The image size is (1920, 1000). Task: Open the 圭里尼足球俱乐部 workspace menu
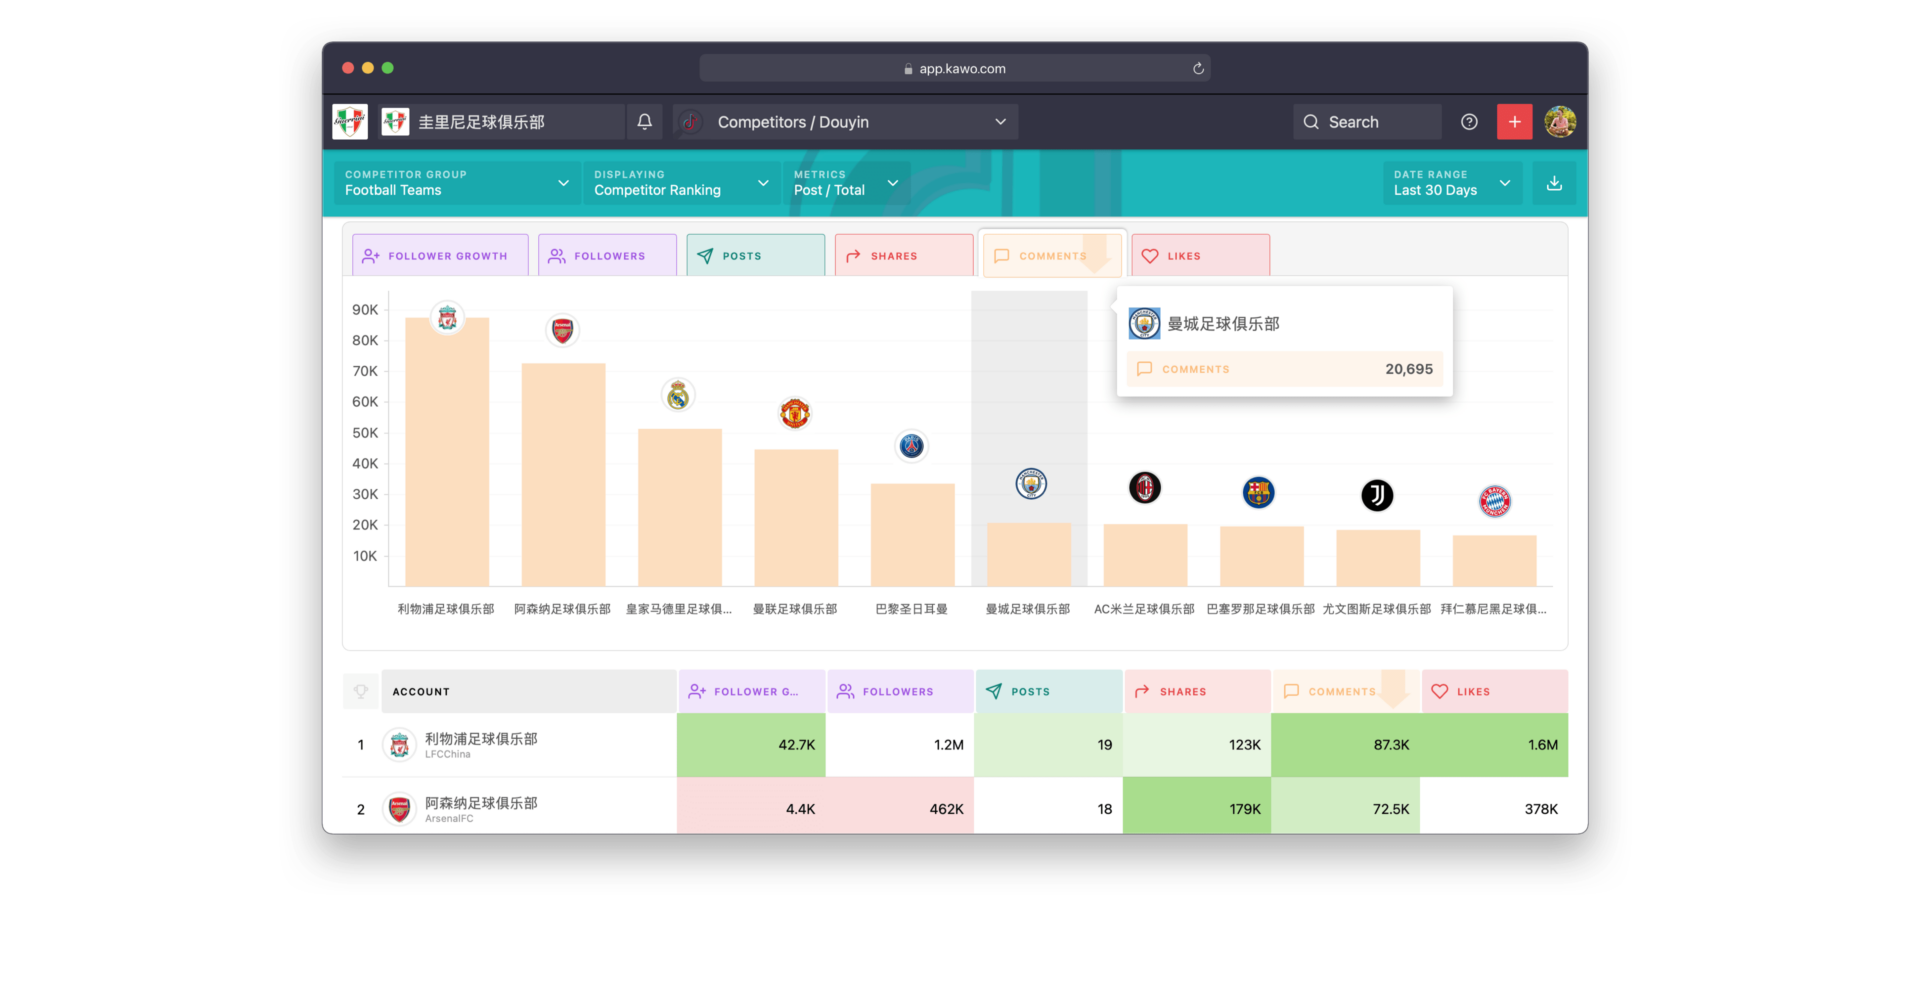480,121
